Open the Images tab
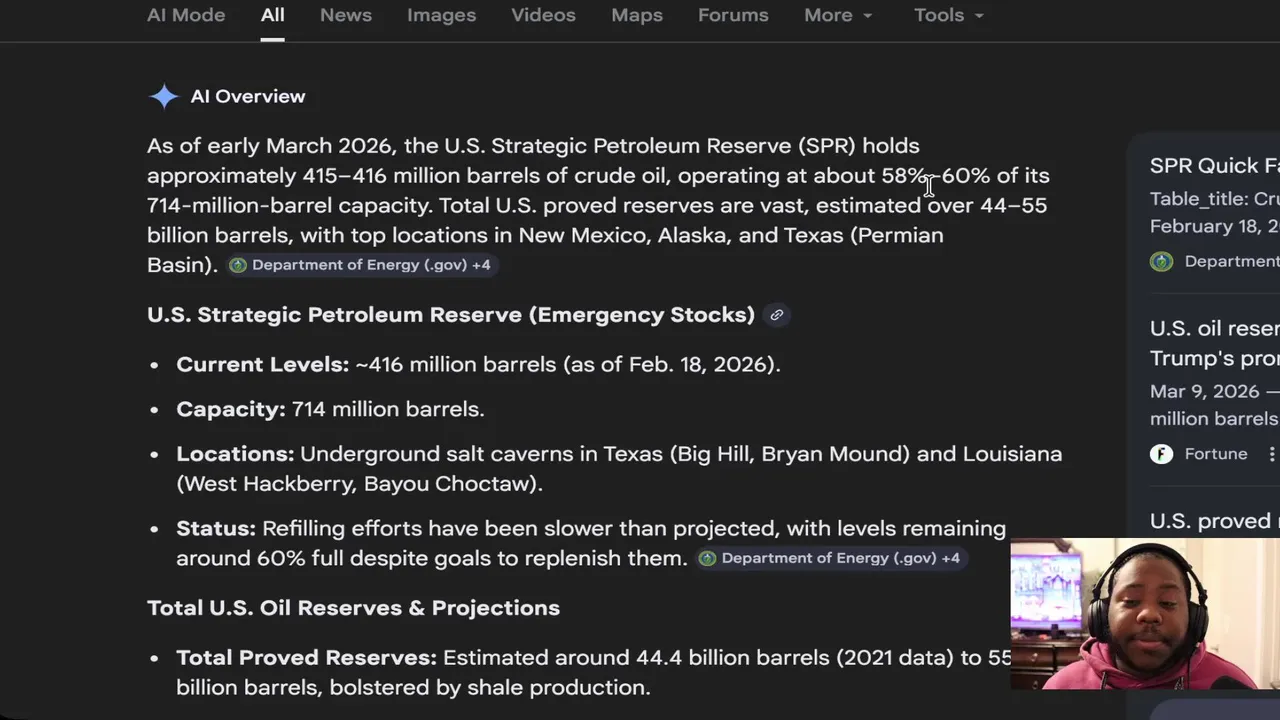This screenshot has height=720, width=1280. coord(441,15)
